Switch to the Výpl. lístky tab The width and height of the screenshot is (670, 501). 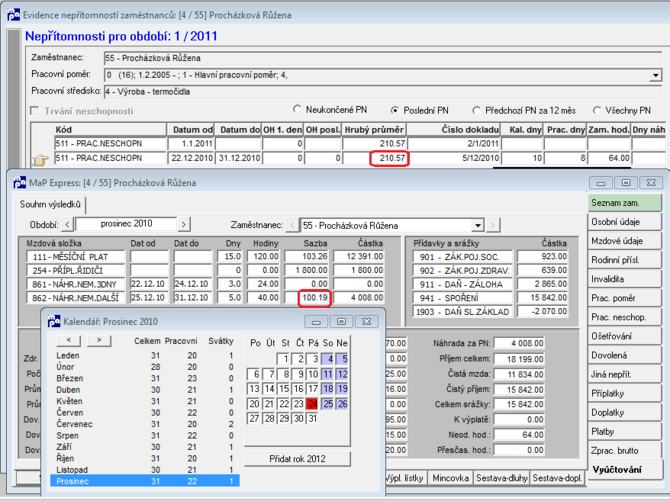[x=405, y=478]
